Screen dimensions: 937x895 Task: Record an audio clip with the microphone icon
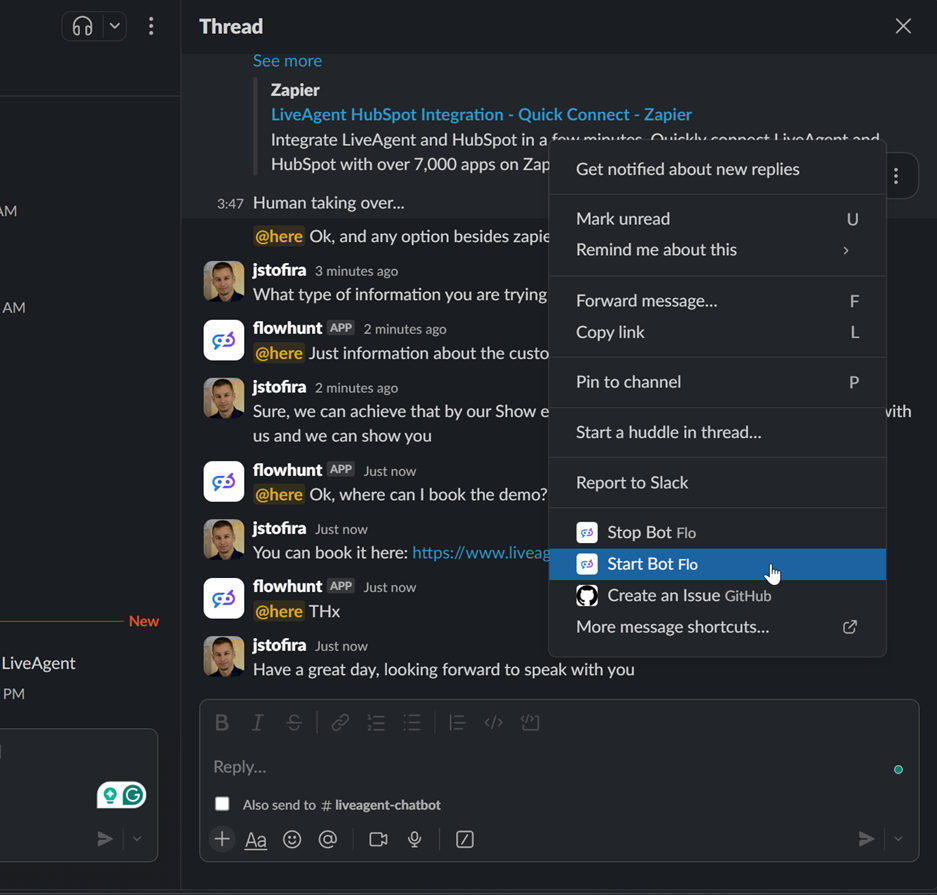(x=414, y=839)
